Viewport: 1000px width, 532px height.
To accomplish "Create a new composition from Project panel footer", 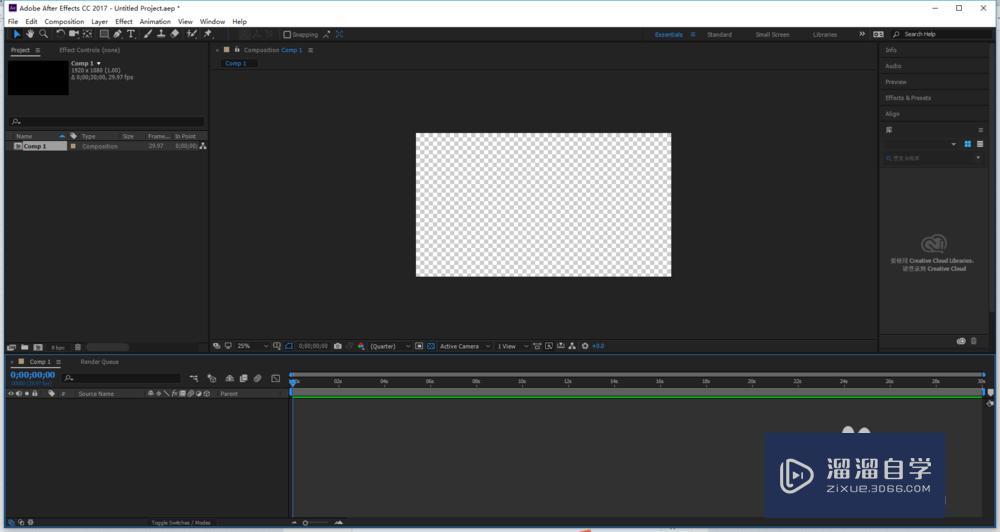I will click(x=38, y=347).
